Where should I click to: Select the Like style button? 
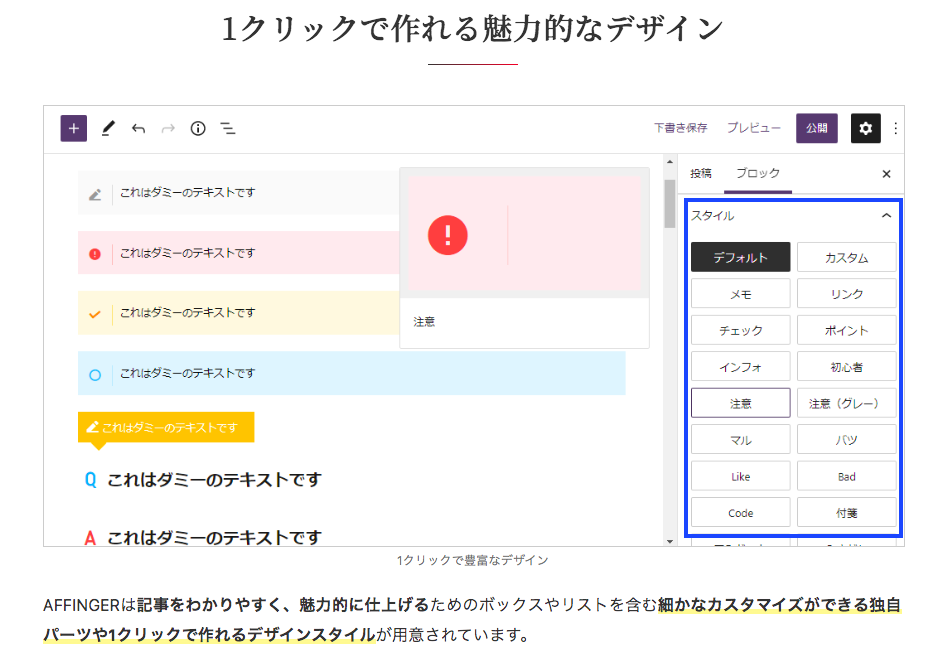pyautogui.click(x=740, y=477)
